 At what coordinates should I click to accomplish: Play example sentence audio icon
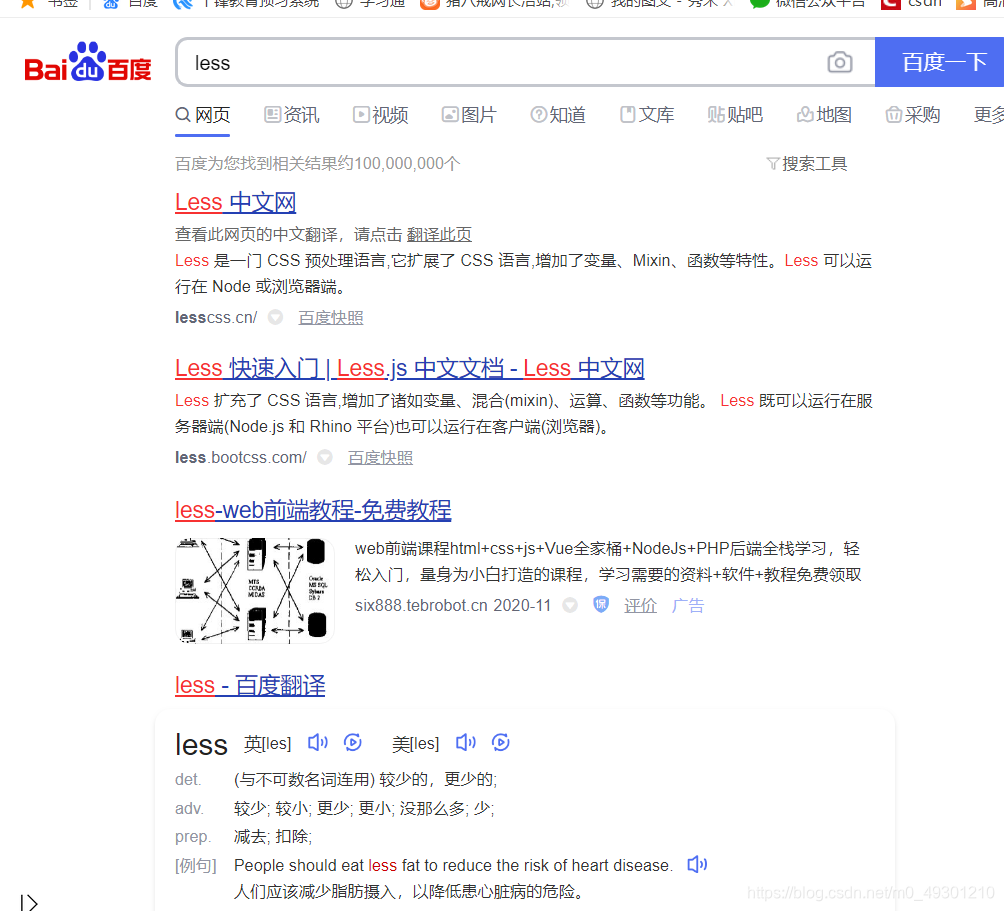pyautogui.click(x=697, y=865)
